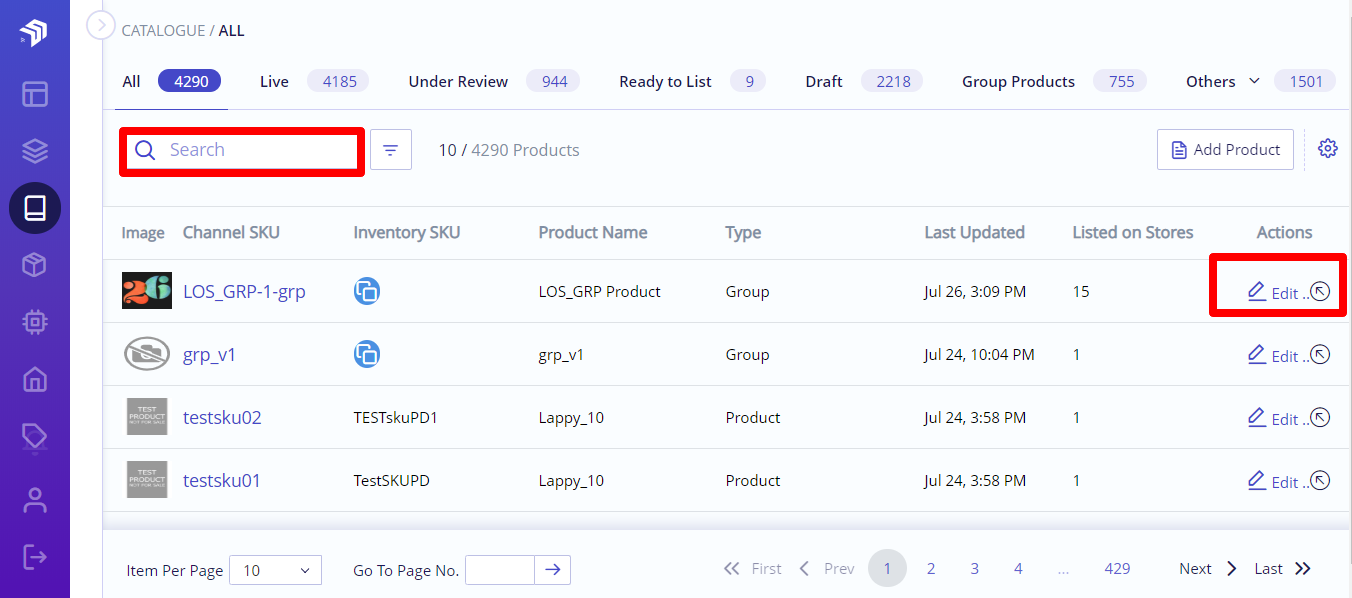The width and height of the screenshot is (1352, 598).
Task: Go to page 3
Action: 974,568
